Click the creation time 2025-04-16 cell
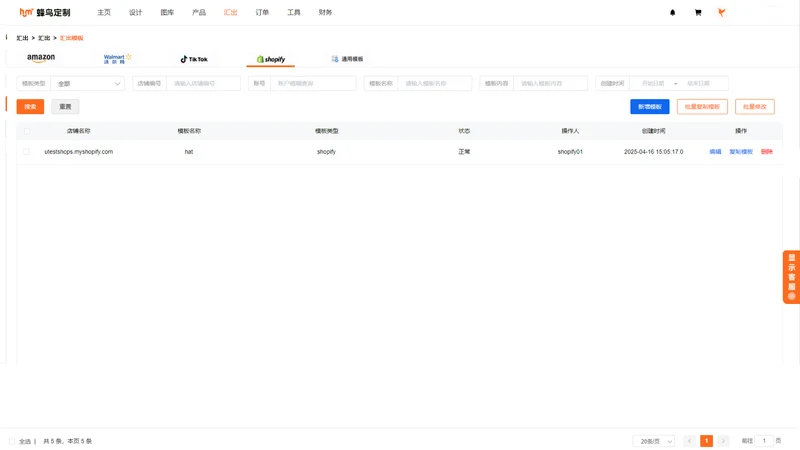 tap(653, 152)
